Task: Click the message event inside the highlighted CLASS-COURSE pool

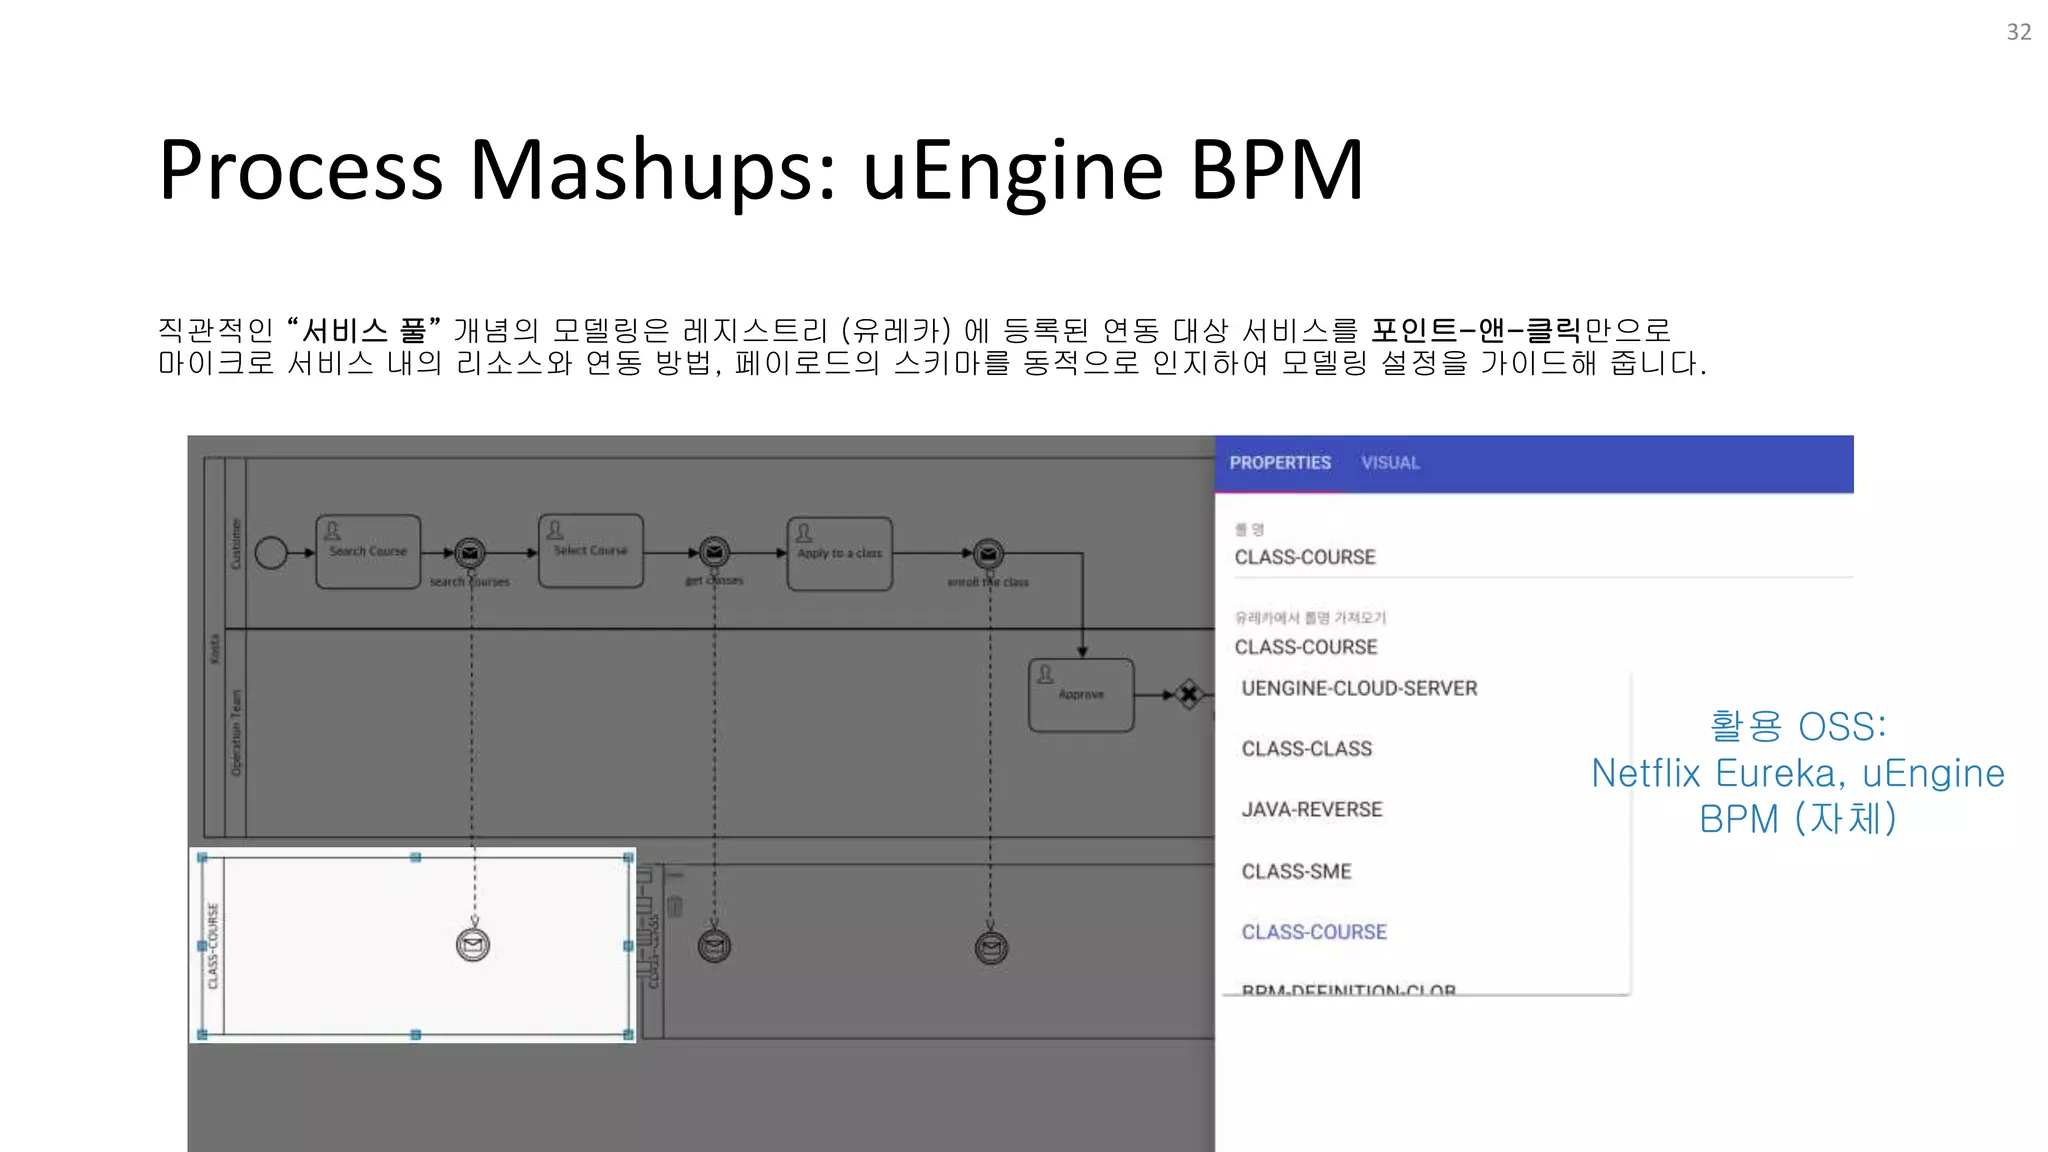Action: coord(473,945)
